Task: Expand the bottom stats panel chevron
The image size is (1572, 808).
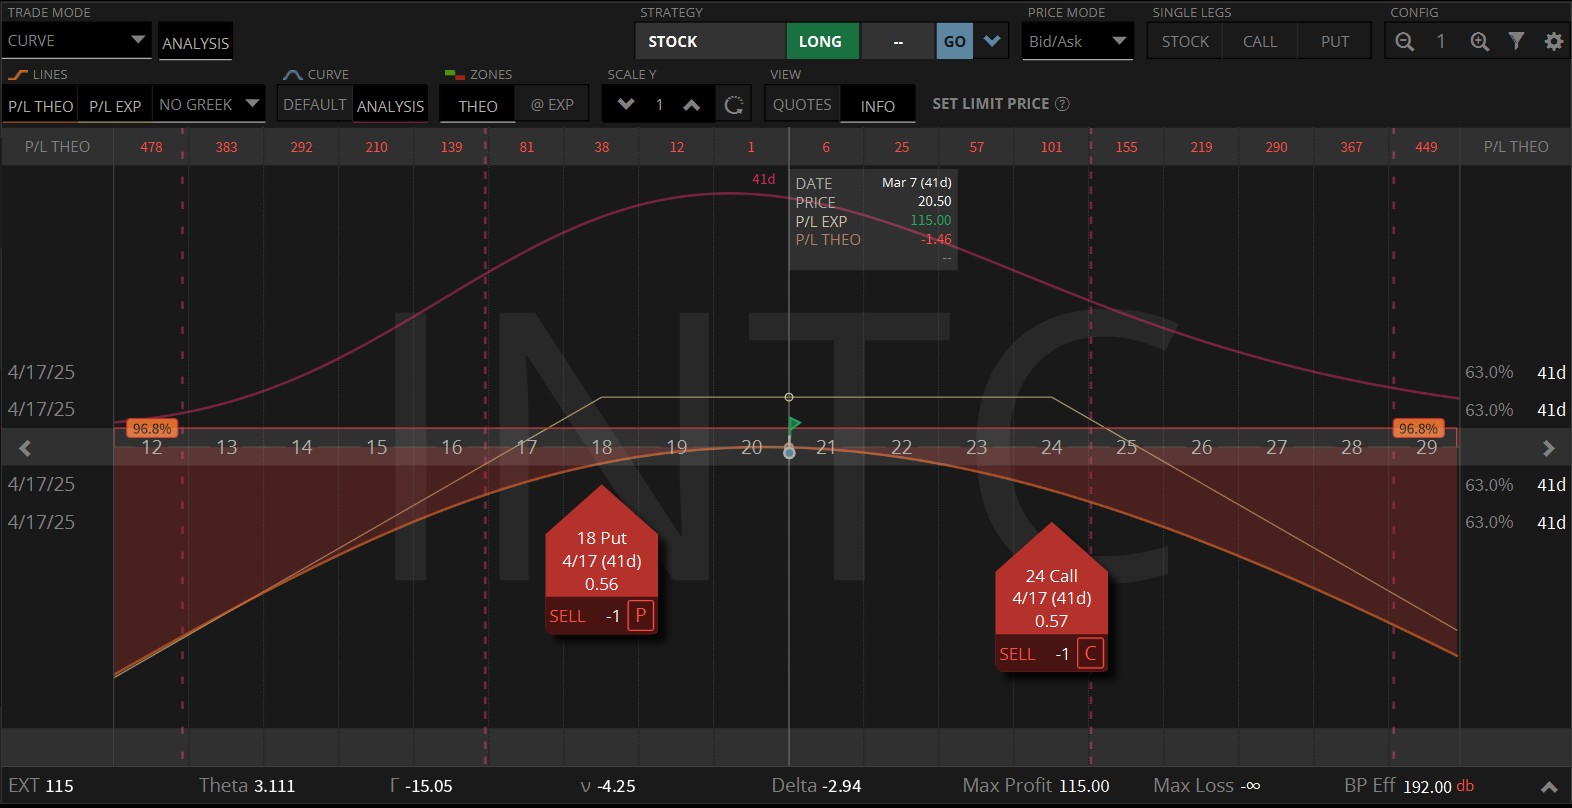Action: tap(1549, 787)
